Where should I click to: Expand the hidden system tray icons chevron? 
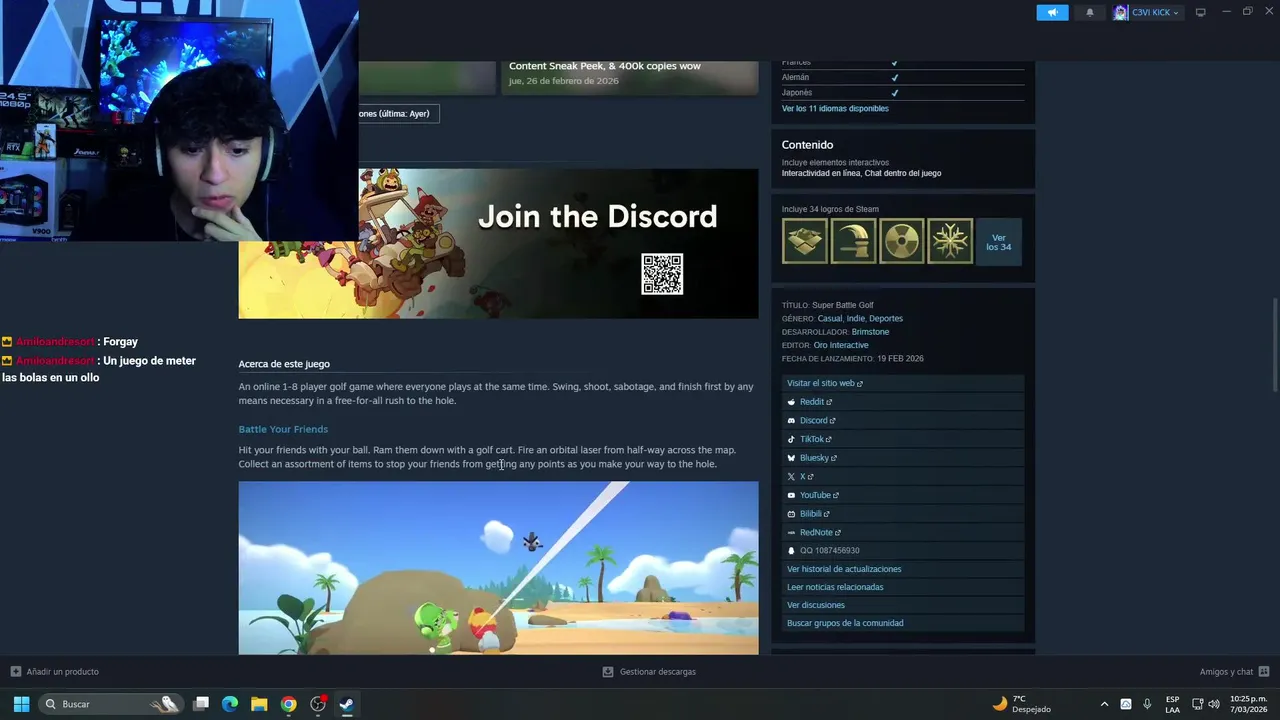pos(1104,704)
